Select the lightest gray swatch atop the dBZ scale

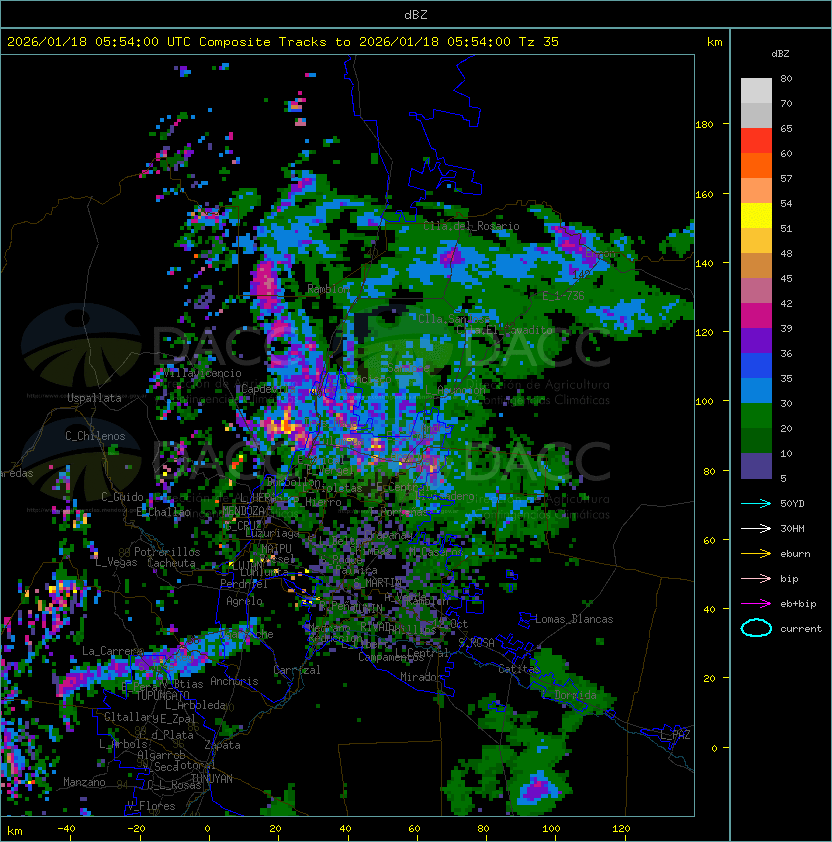tap(756, 91)
